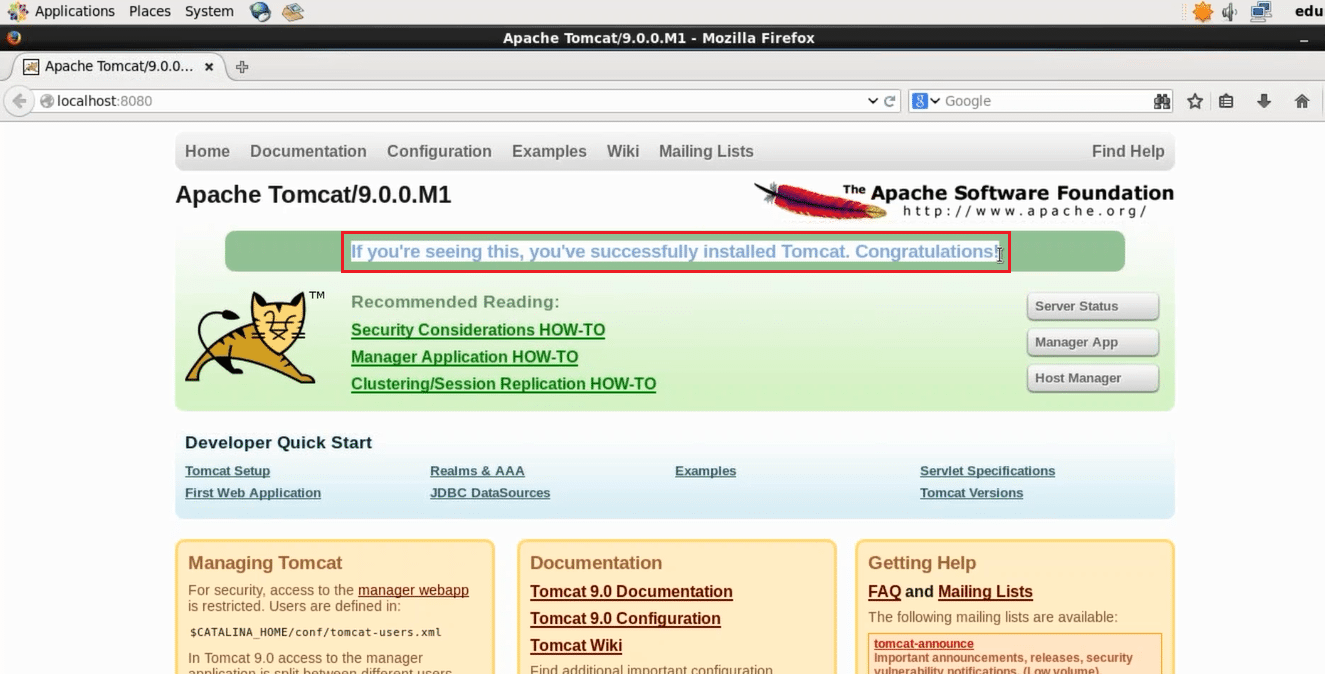Close the Apache Tomcat tab

point(209,67)
